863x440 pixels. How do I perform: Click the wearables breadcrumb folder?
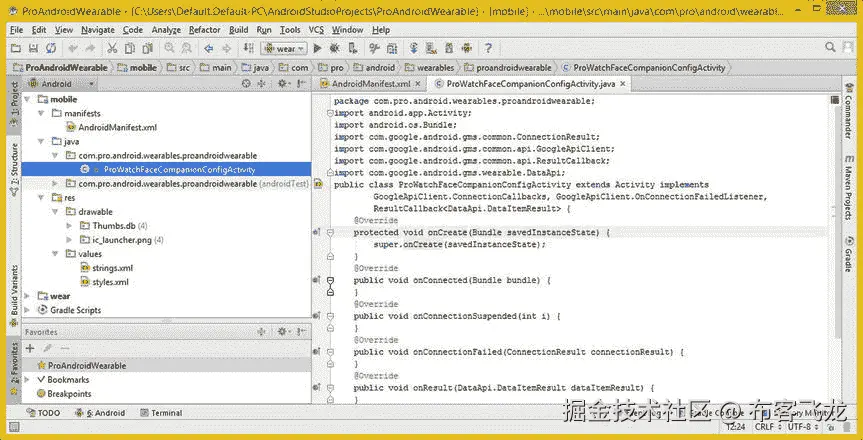430,68
